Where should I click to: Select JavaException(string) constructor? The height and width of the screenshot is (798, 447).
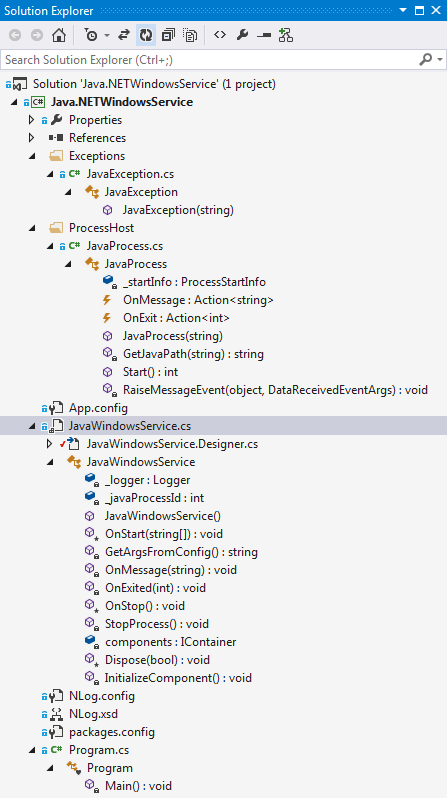[178, 210]
